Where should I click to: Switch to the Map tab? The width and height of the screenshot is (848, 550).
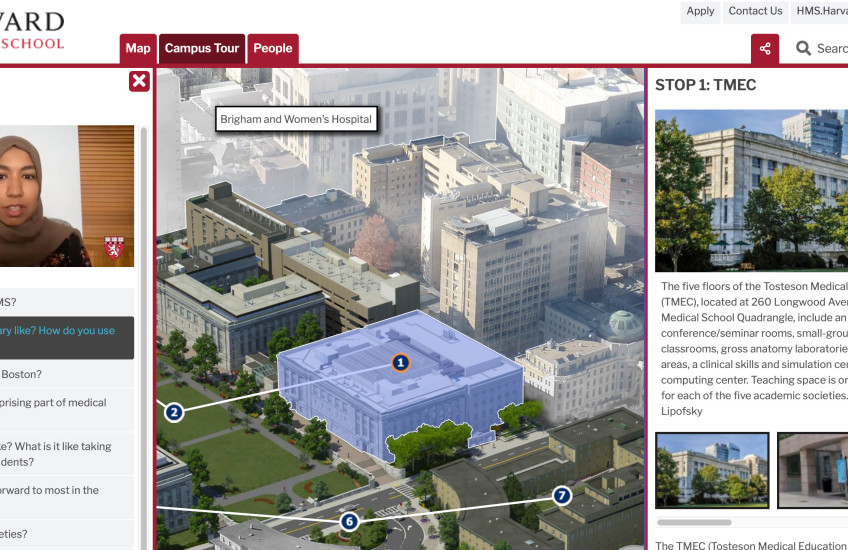[x=138, y=48]
